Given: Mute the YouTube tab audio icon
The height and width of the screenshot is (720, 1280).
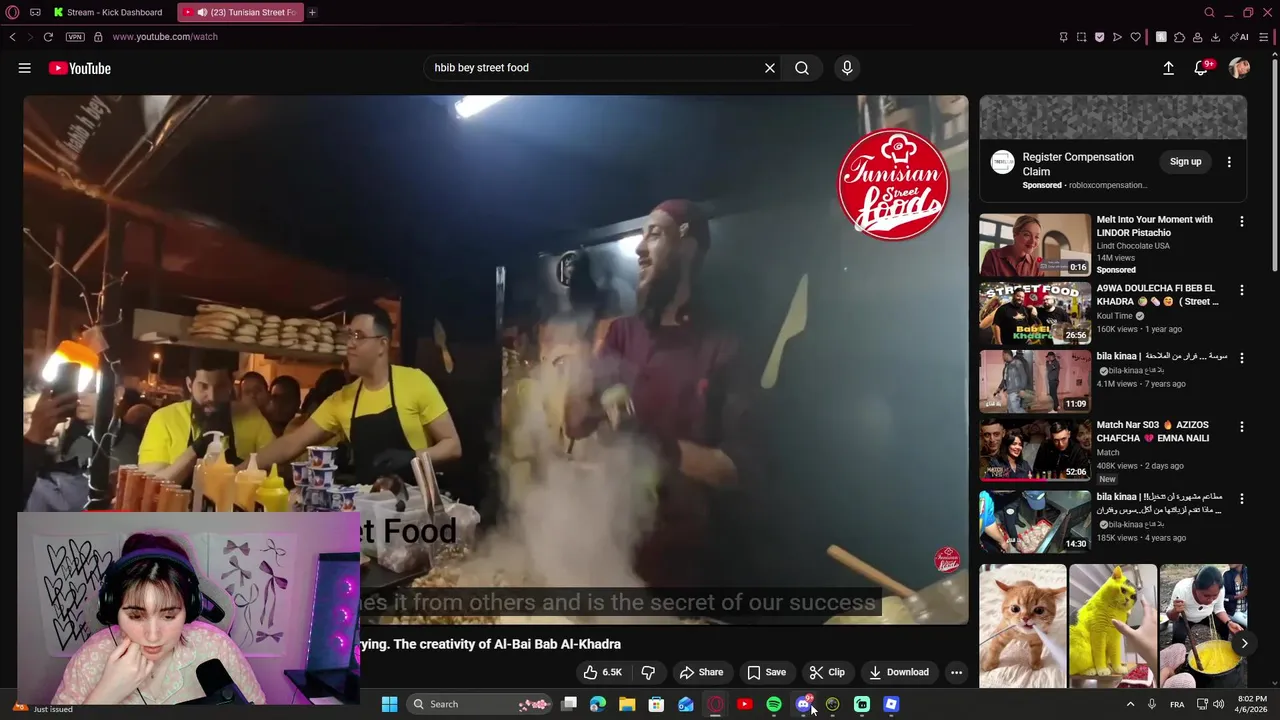Looking at the screenshot, I should 202,12.
